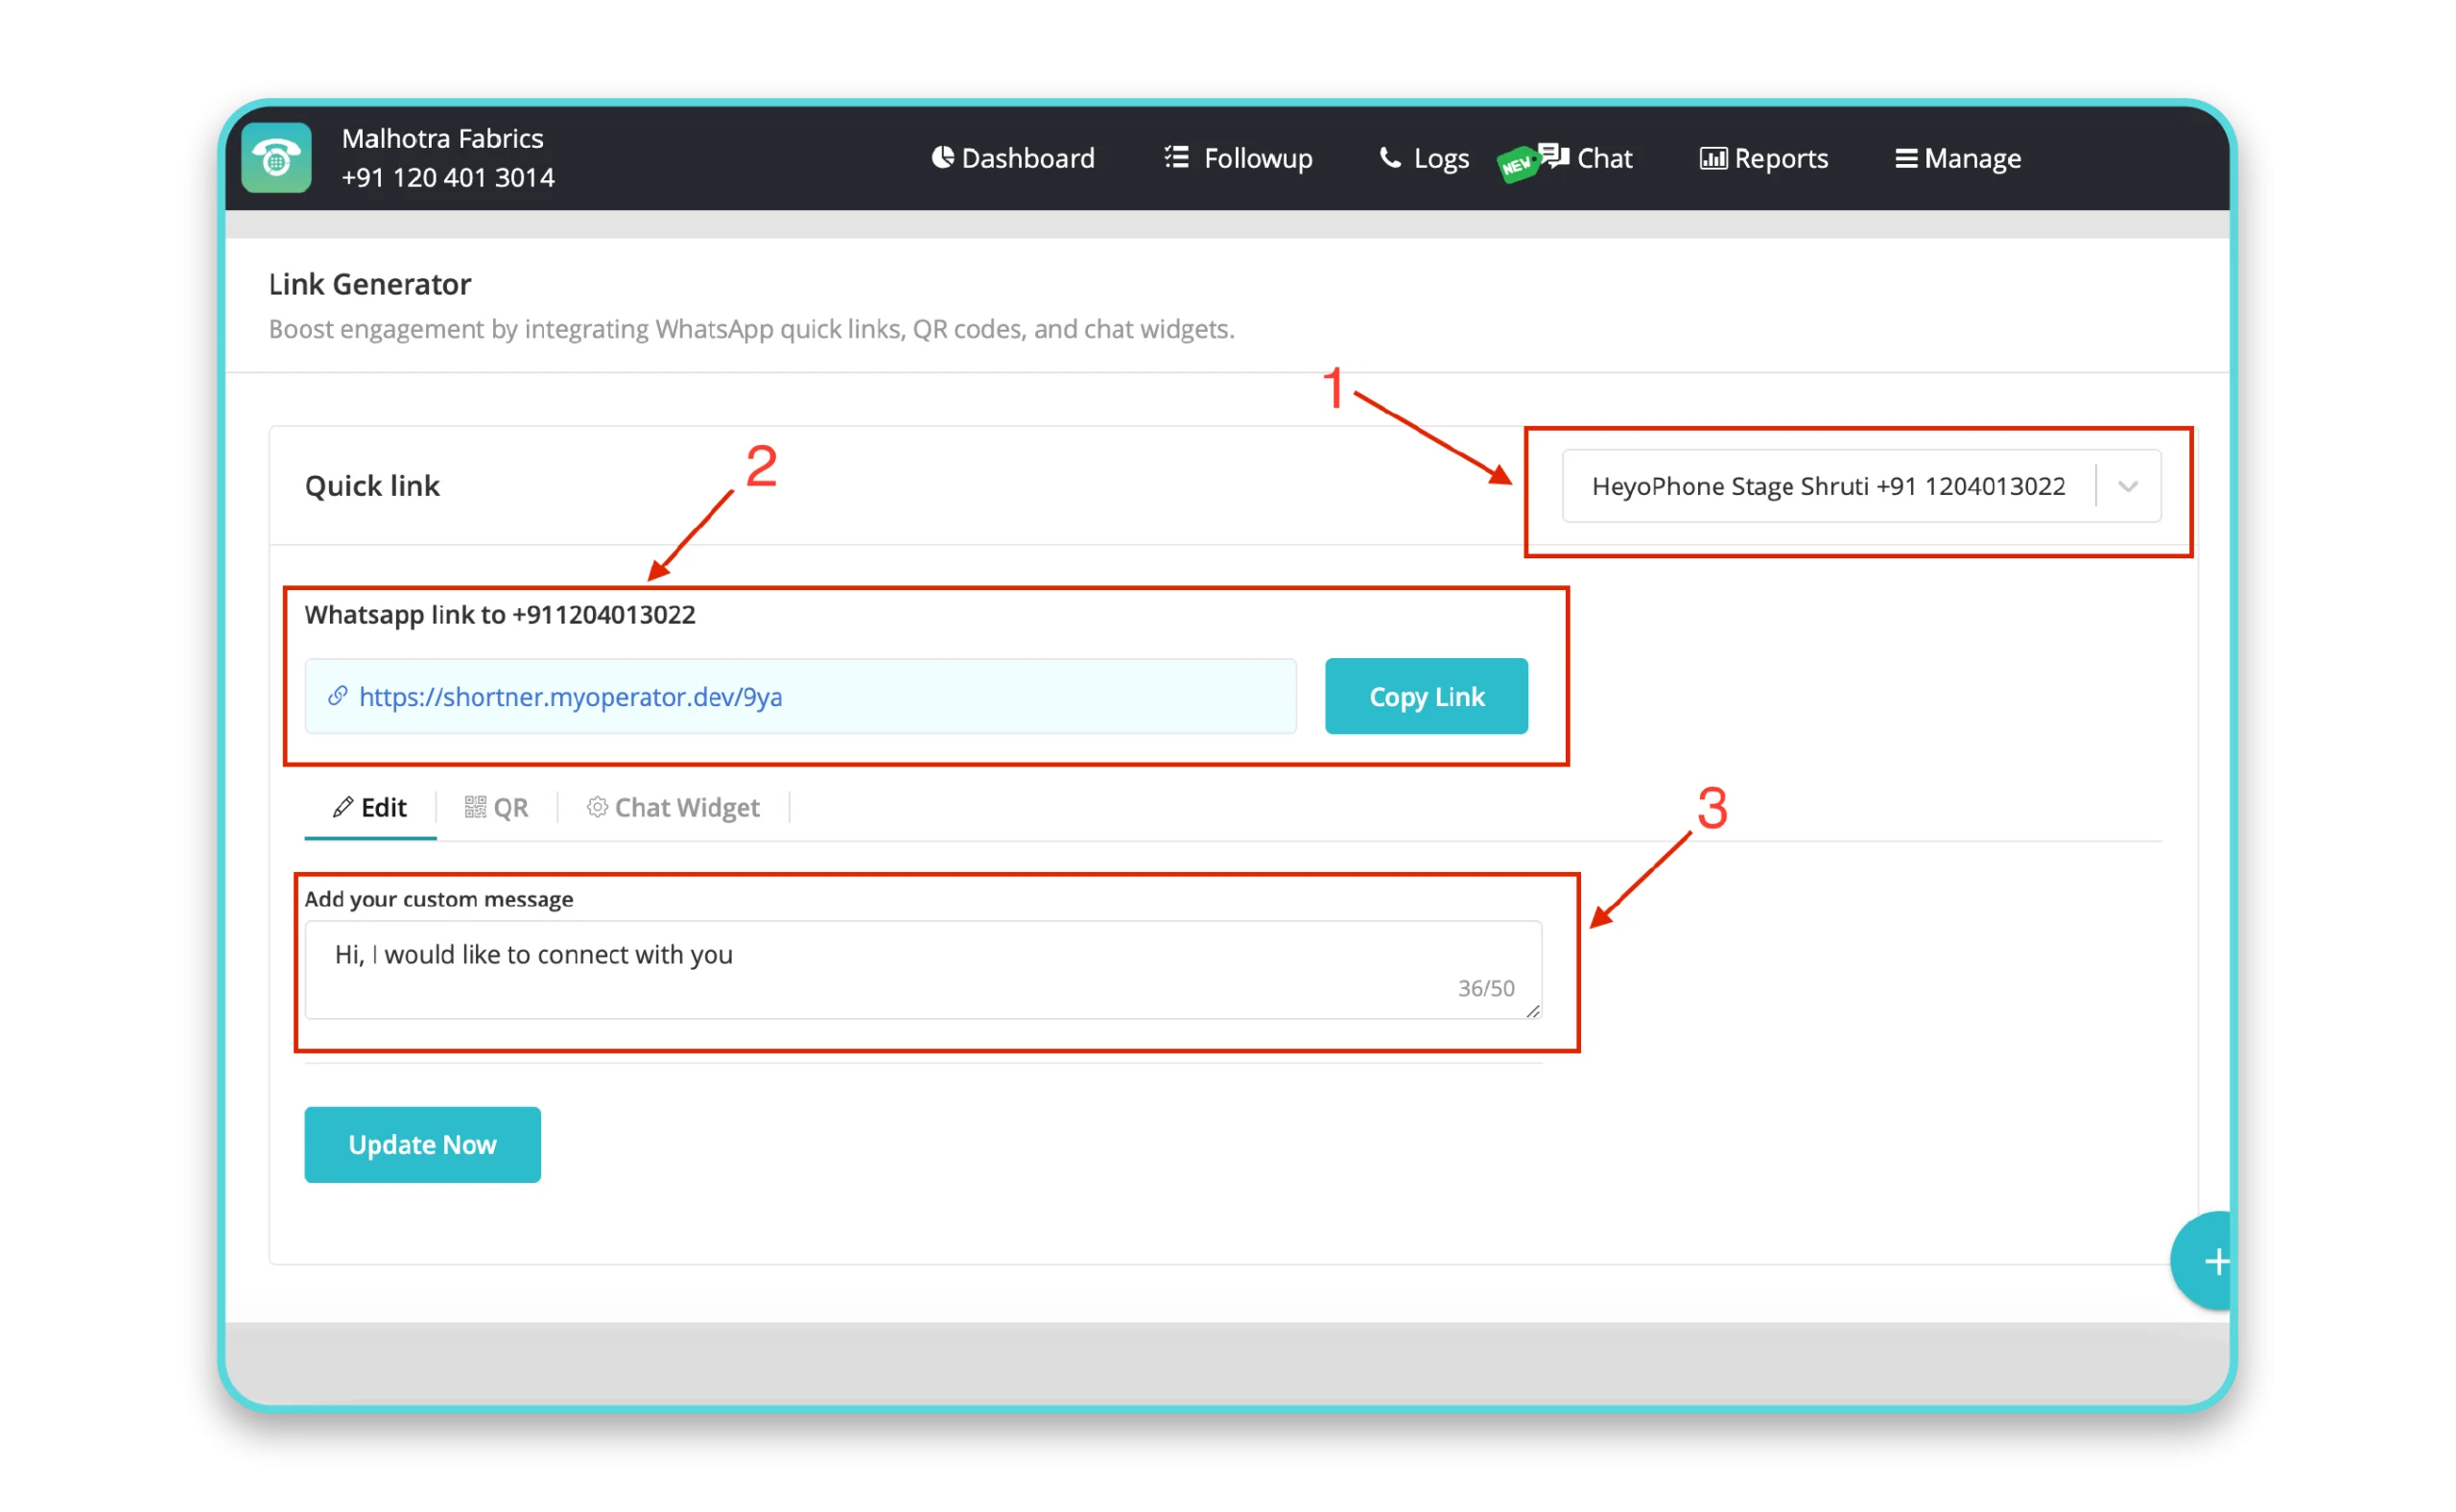Select the Edit tab
Viewport: 2456px width, 1512px height.
369,807
